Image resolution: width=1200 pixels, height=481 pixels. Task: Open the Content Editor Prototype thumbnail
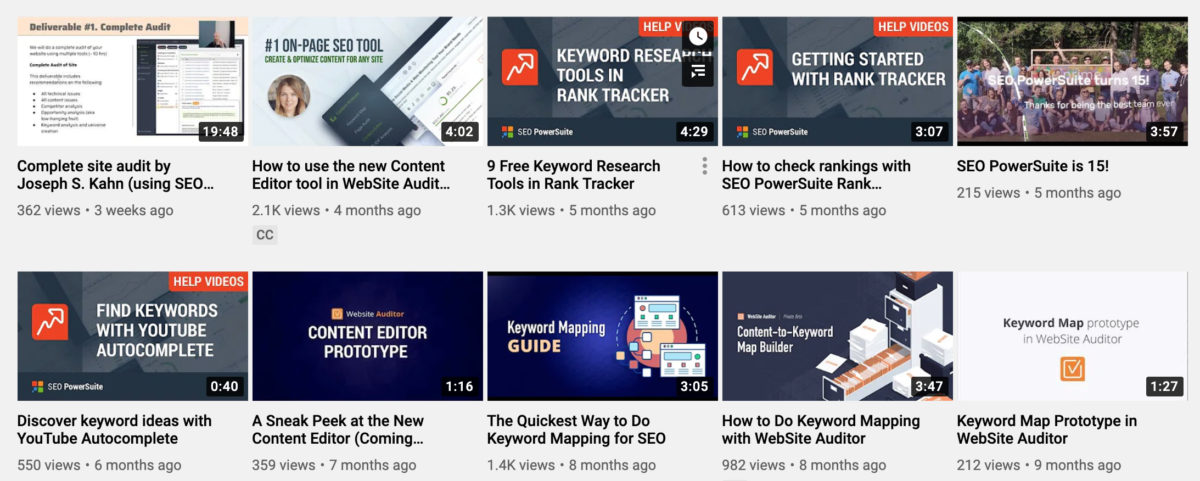tap(368, 336)
